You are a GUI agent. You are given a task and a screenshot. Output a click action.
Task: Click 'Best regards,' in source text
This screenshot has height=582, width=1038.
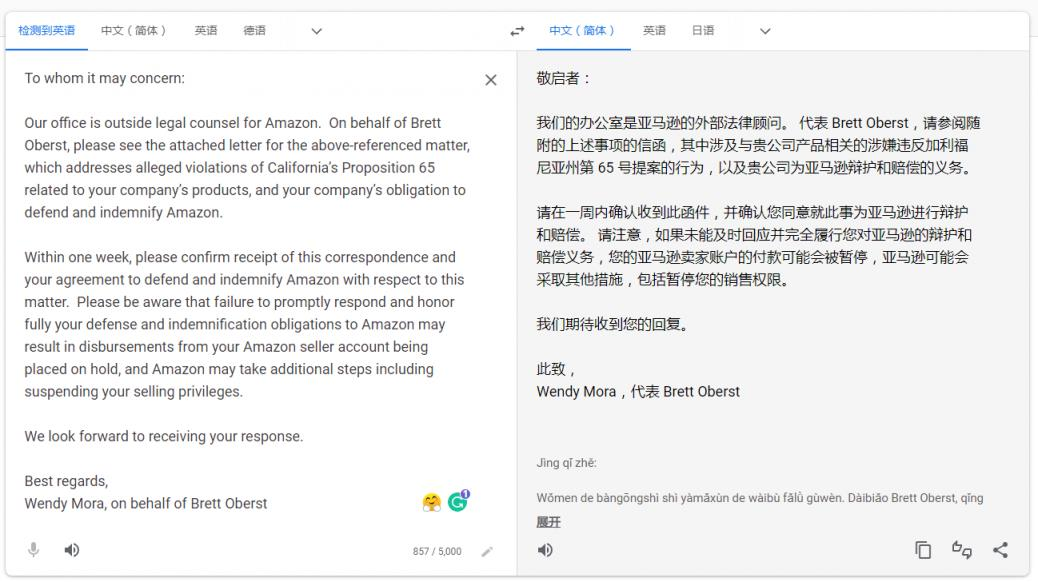click(66, 481)
